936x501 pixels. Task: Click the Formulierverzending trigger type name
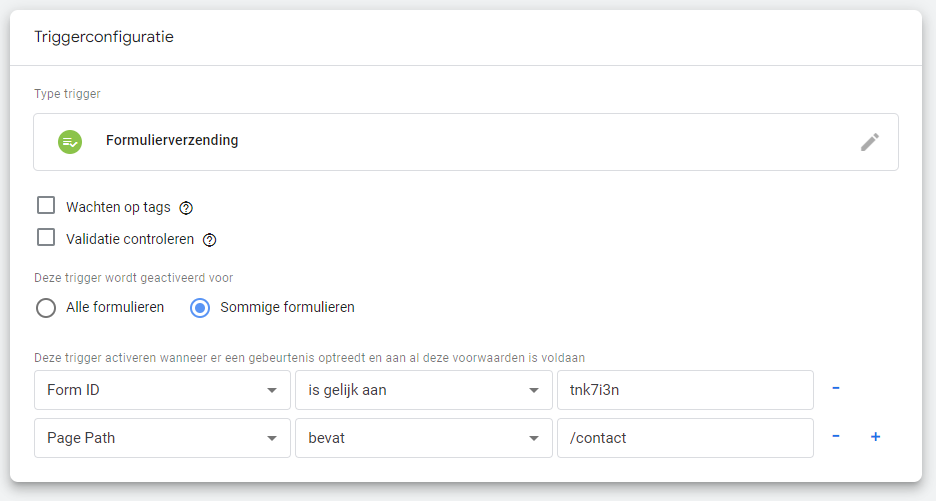[x=172, y=141]
